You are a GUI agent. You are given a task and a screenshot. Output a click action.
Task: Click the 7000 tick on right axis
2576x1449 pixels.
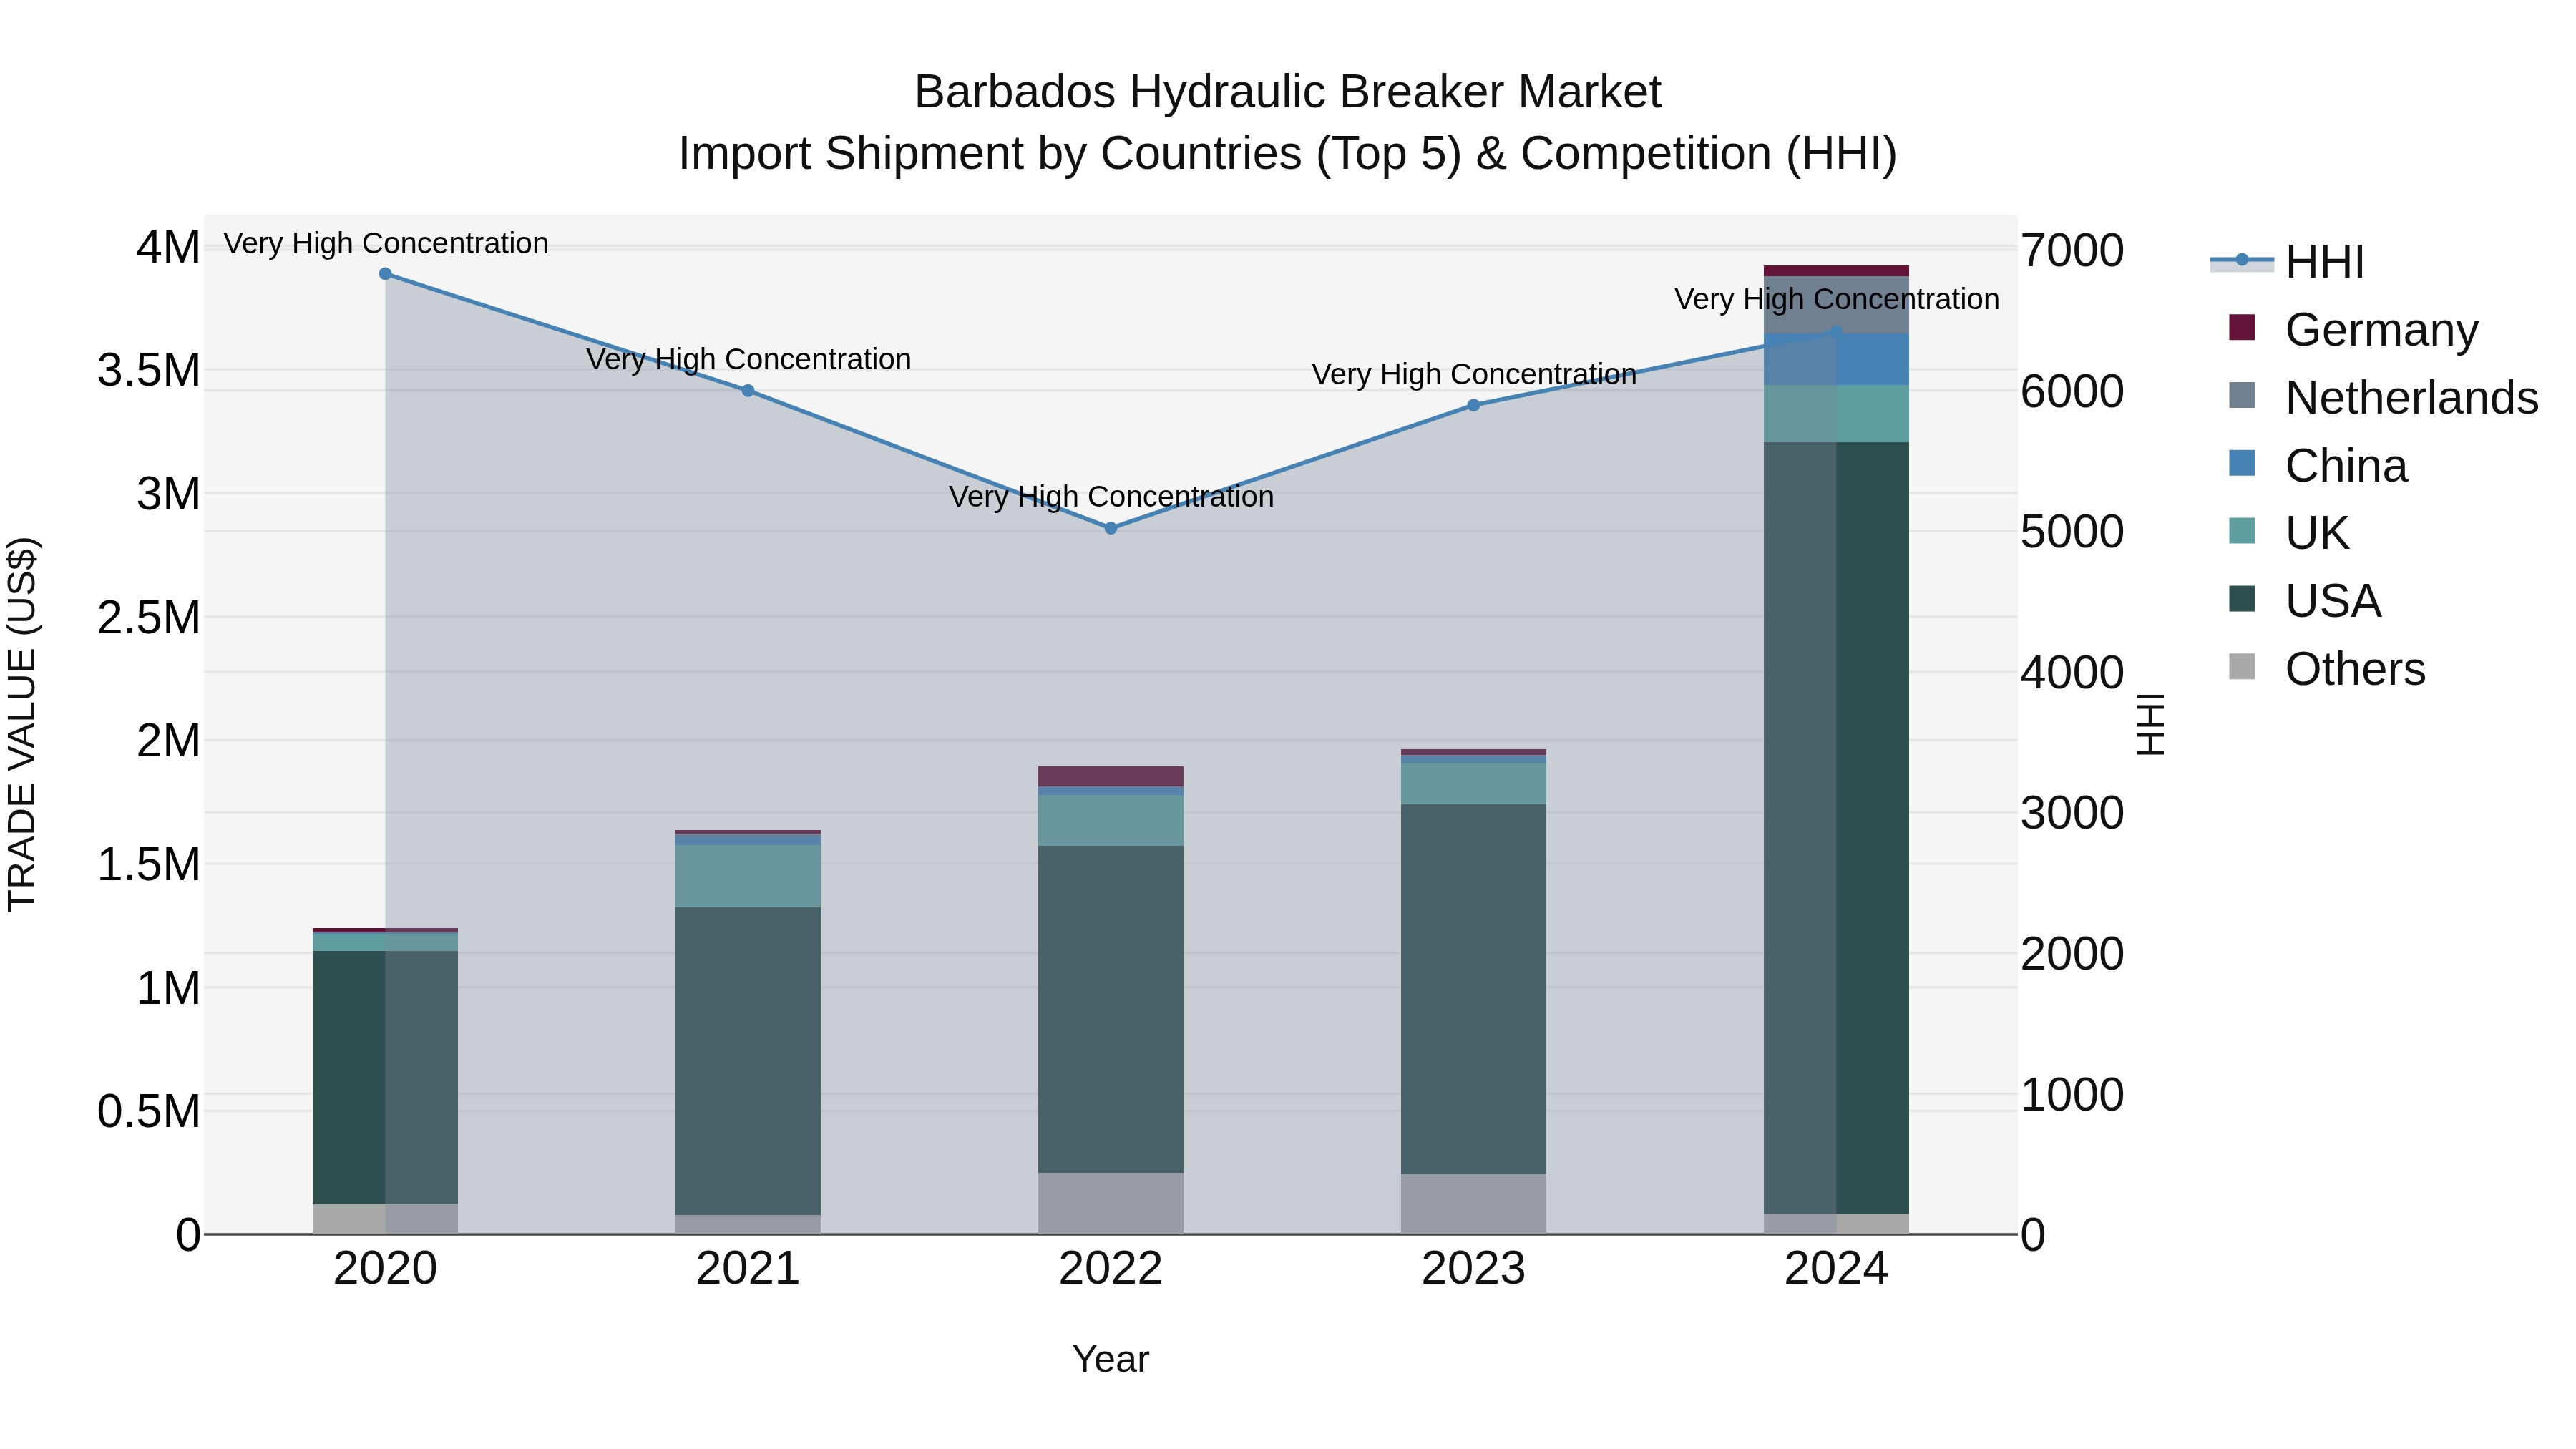click(2072, 250)
